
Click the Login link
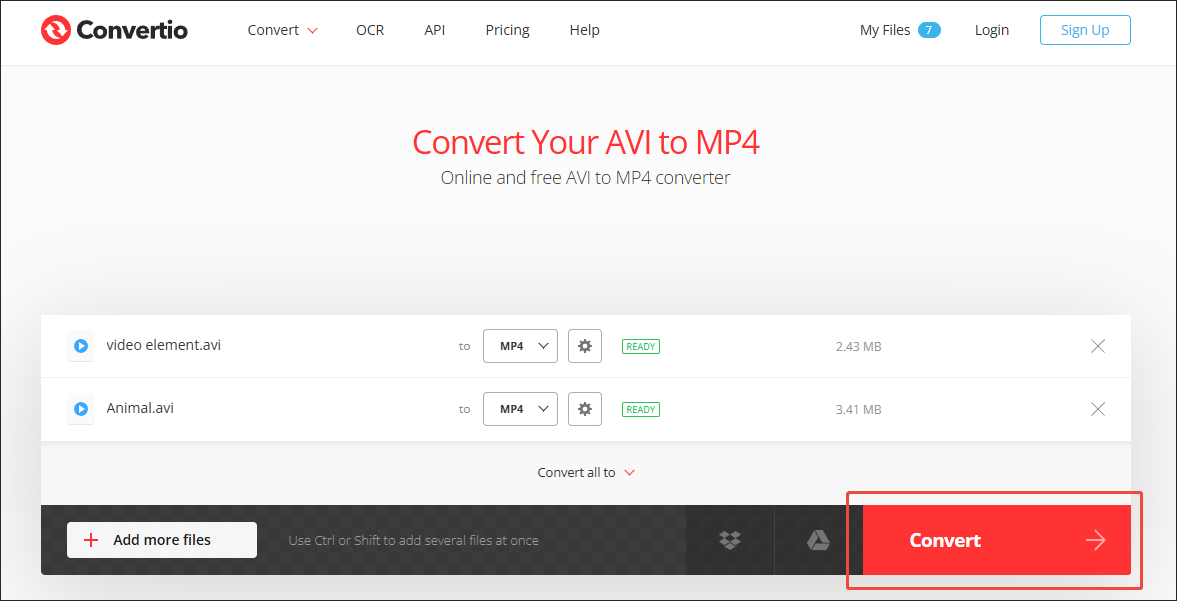[991, 30]
